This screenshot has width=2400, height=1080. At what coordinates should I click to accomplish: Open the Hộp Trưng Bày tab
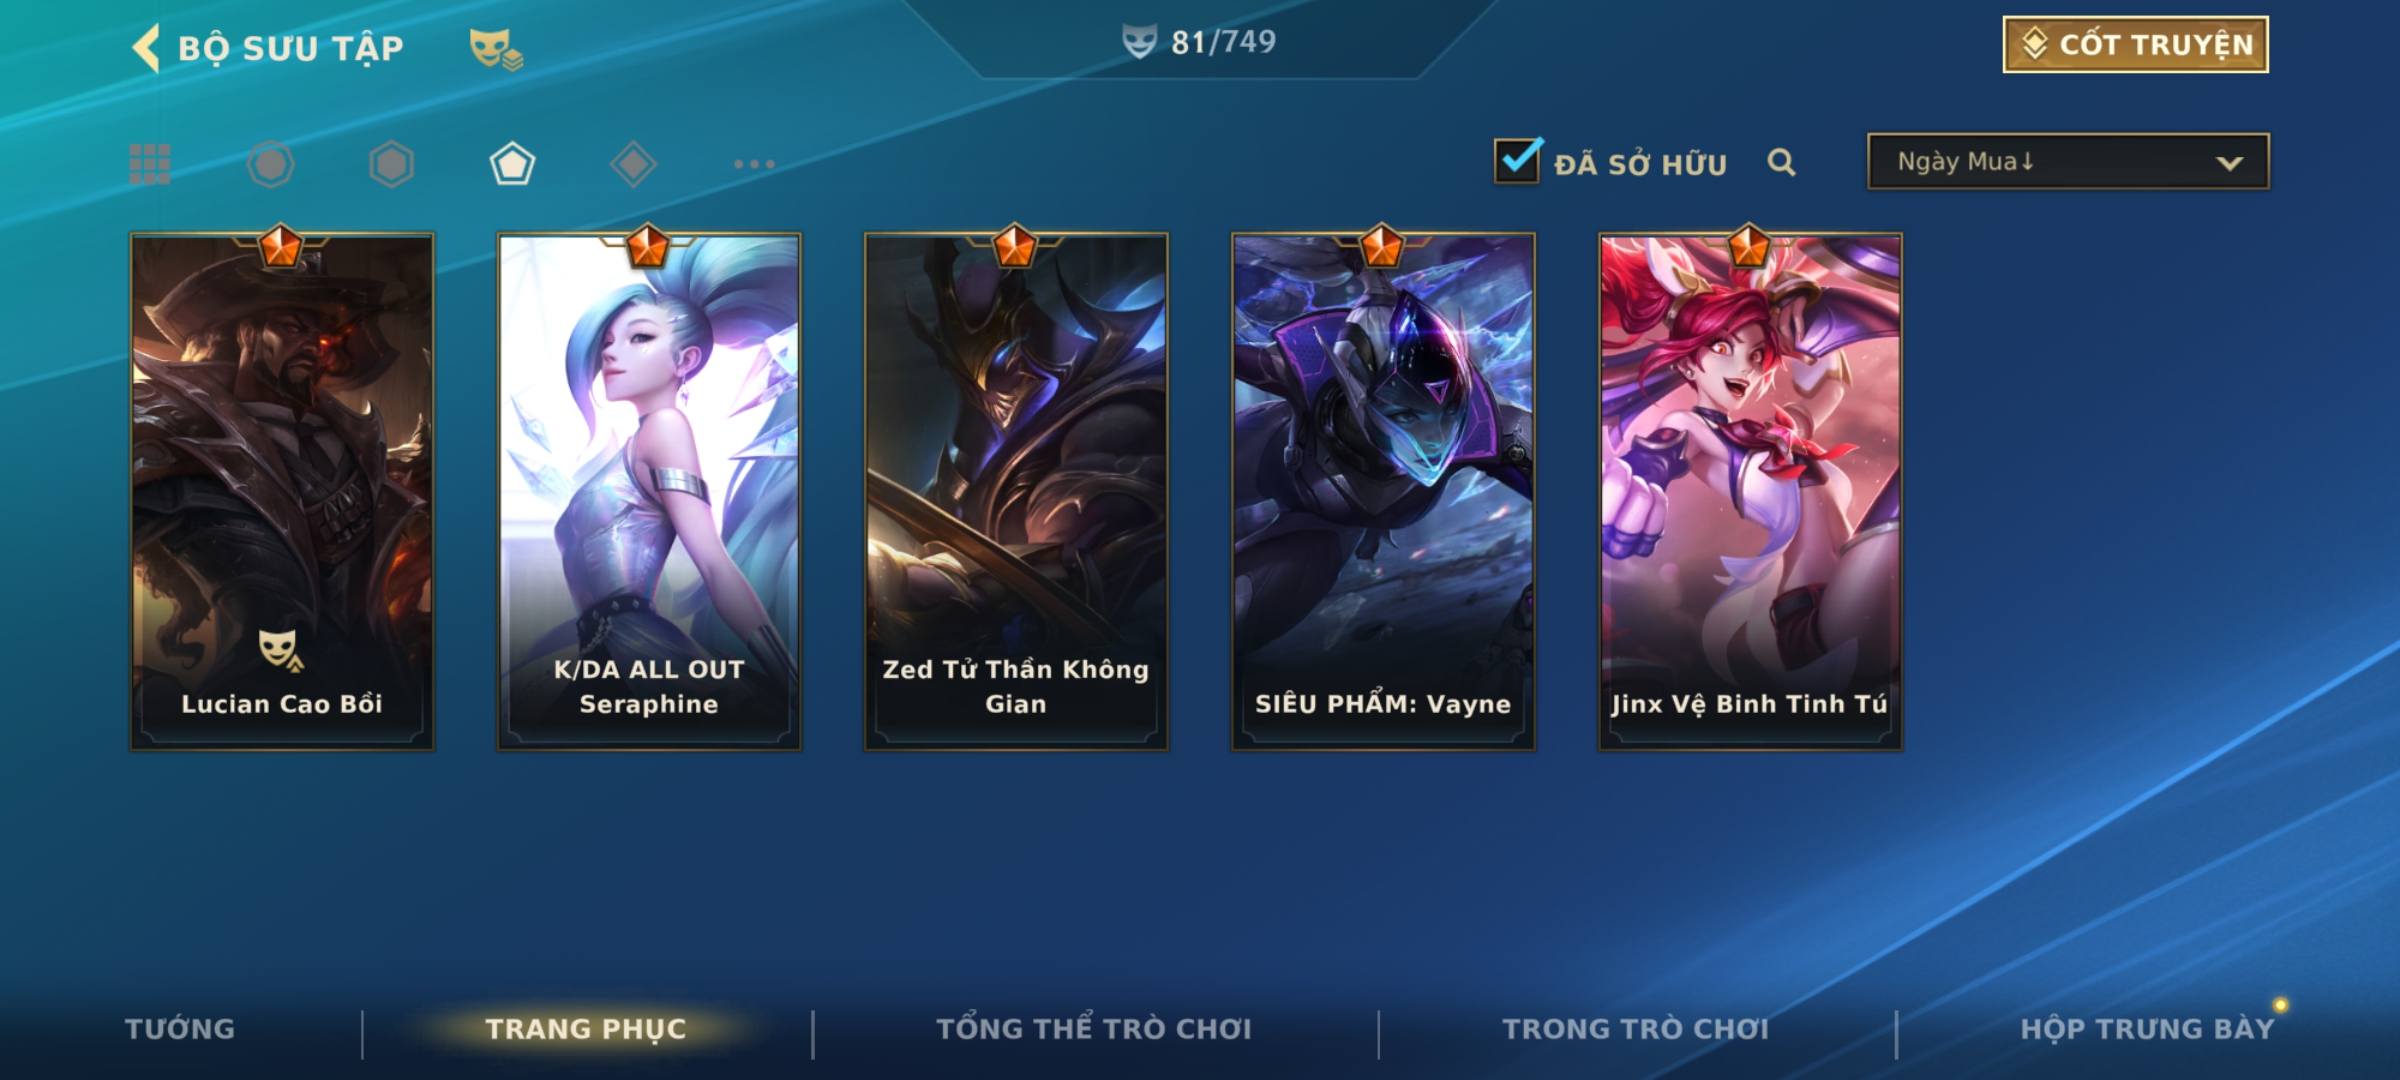coord(2148,1029)
